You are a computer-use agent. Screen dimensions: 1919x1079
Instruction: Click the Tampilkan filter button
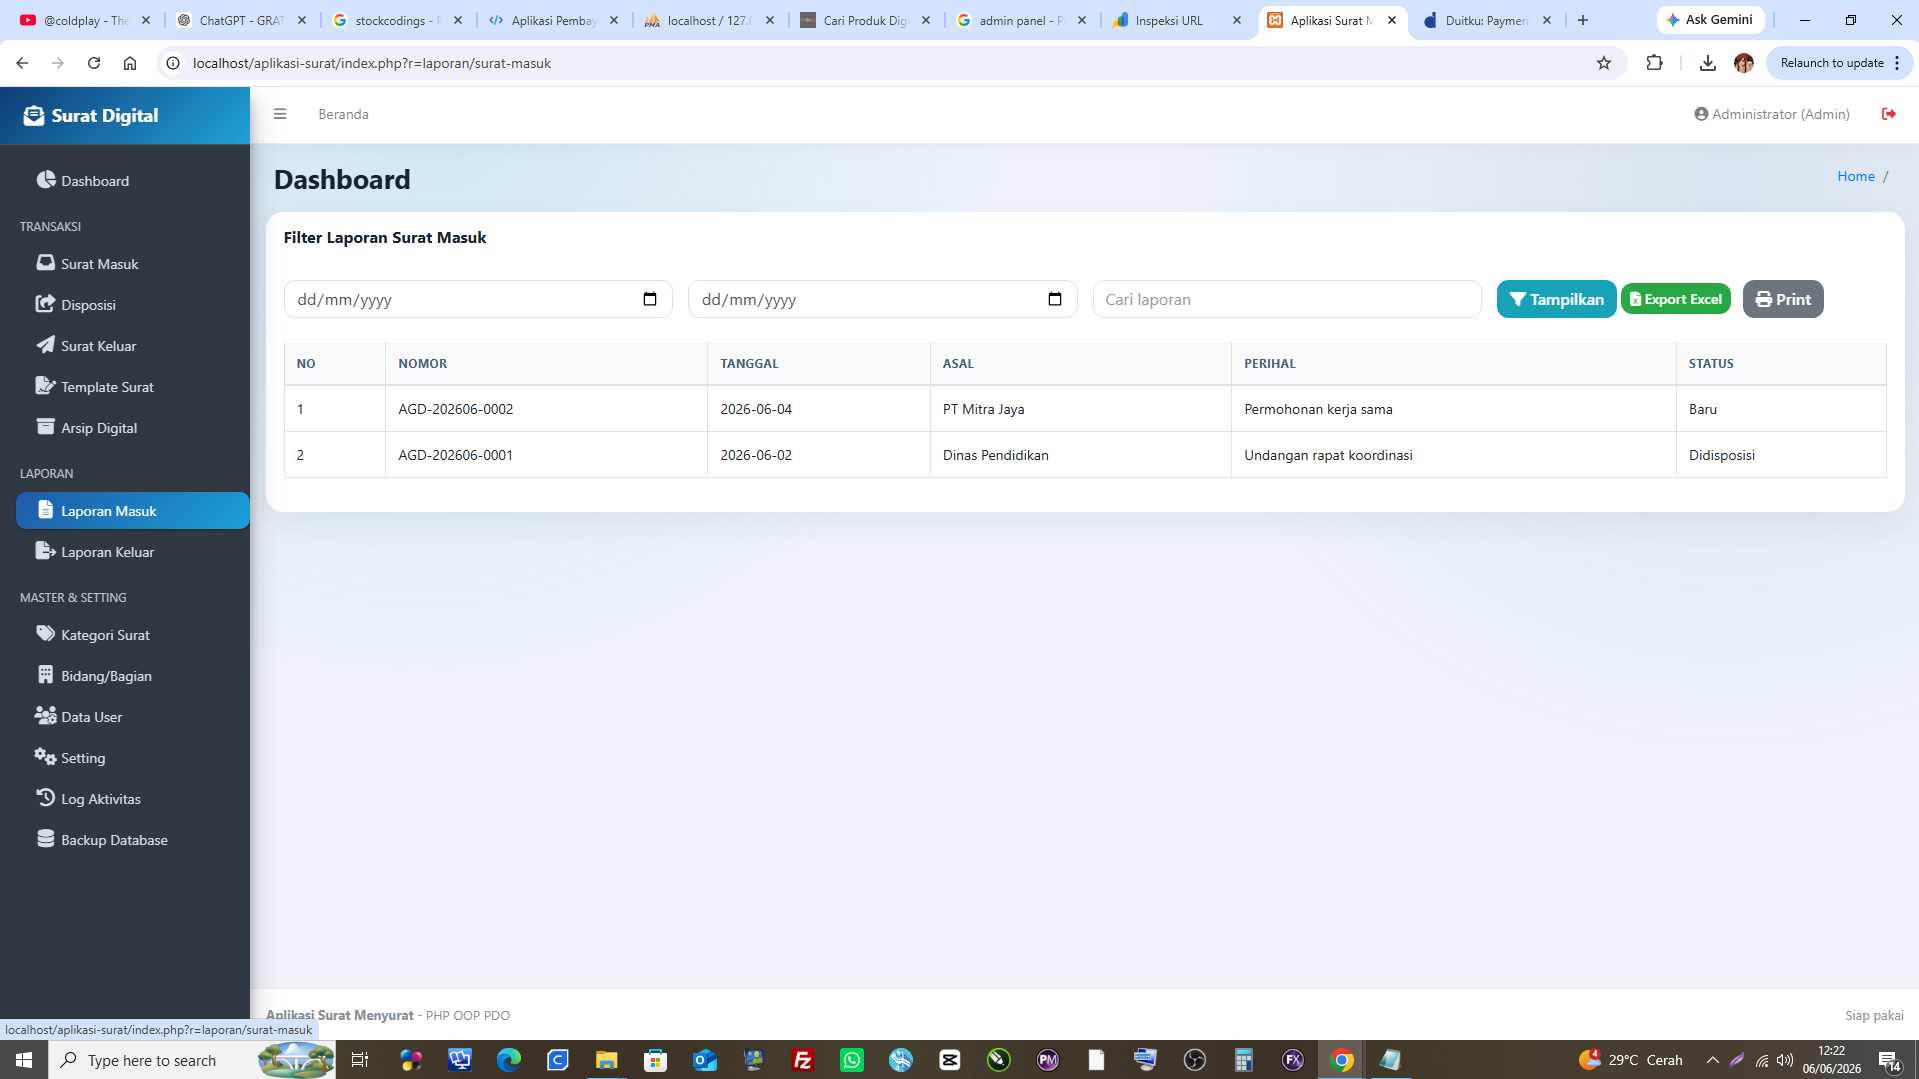coord(1556,299)
